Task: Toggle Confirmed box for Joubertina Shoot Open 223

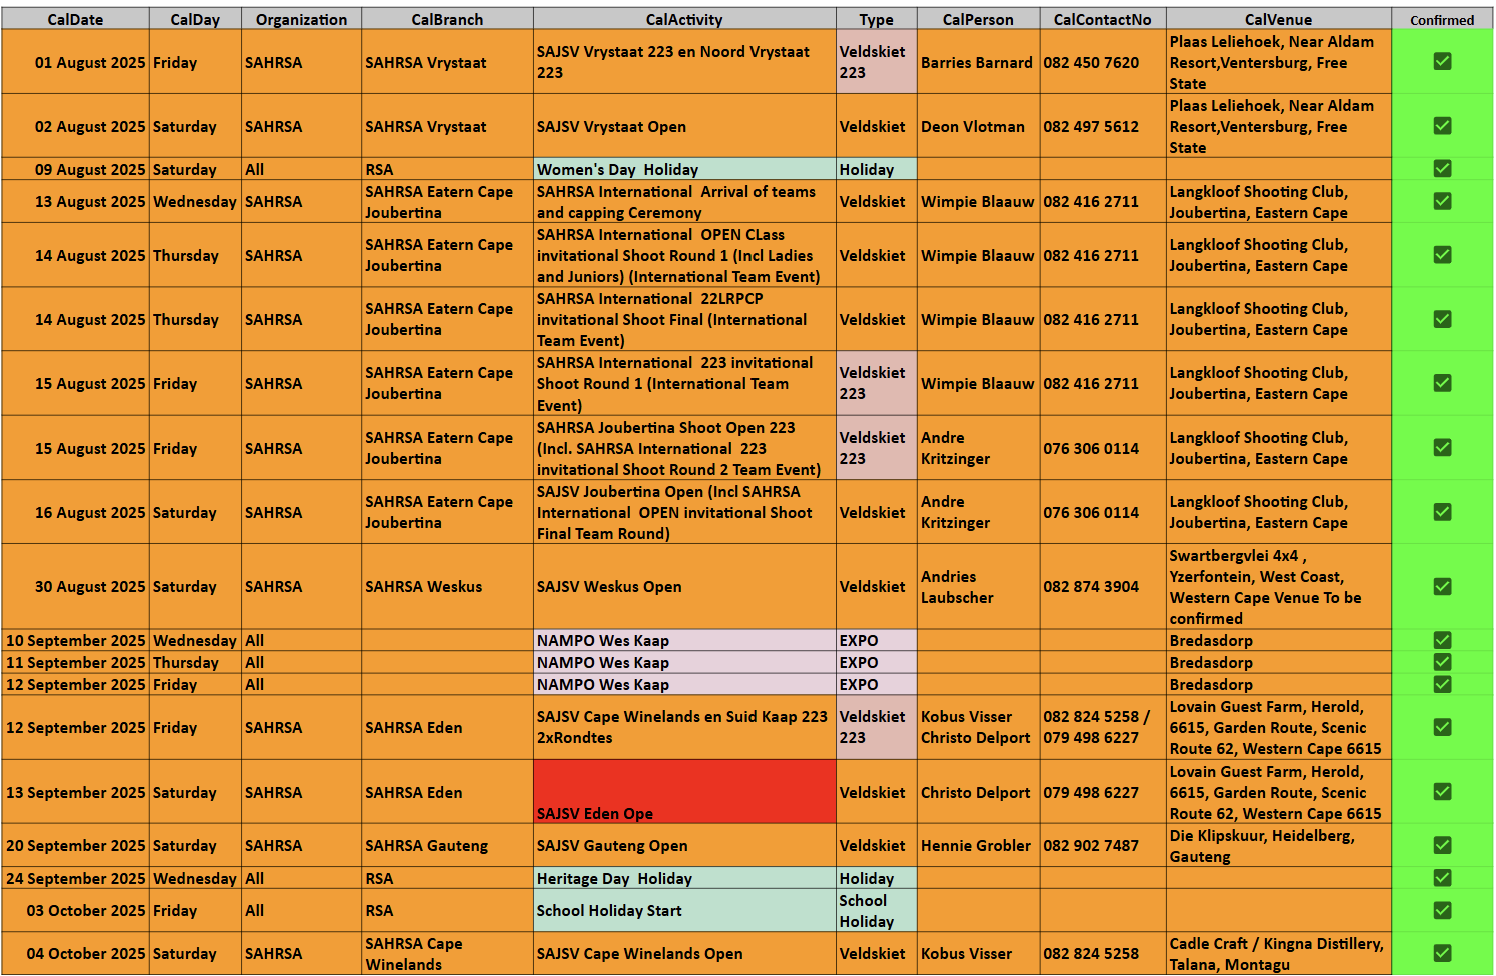Action: (x=1442, y=447)
